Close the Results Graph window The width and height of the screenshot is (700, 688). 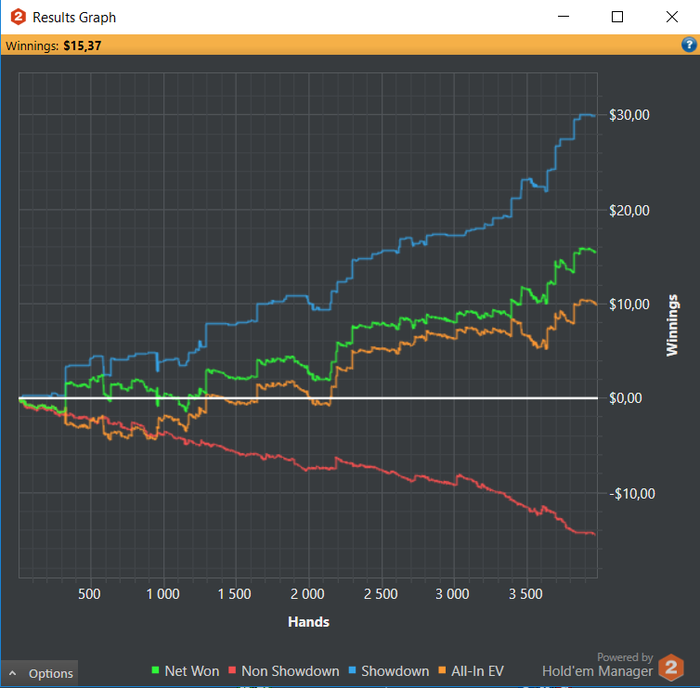(x=672, y=17)
